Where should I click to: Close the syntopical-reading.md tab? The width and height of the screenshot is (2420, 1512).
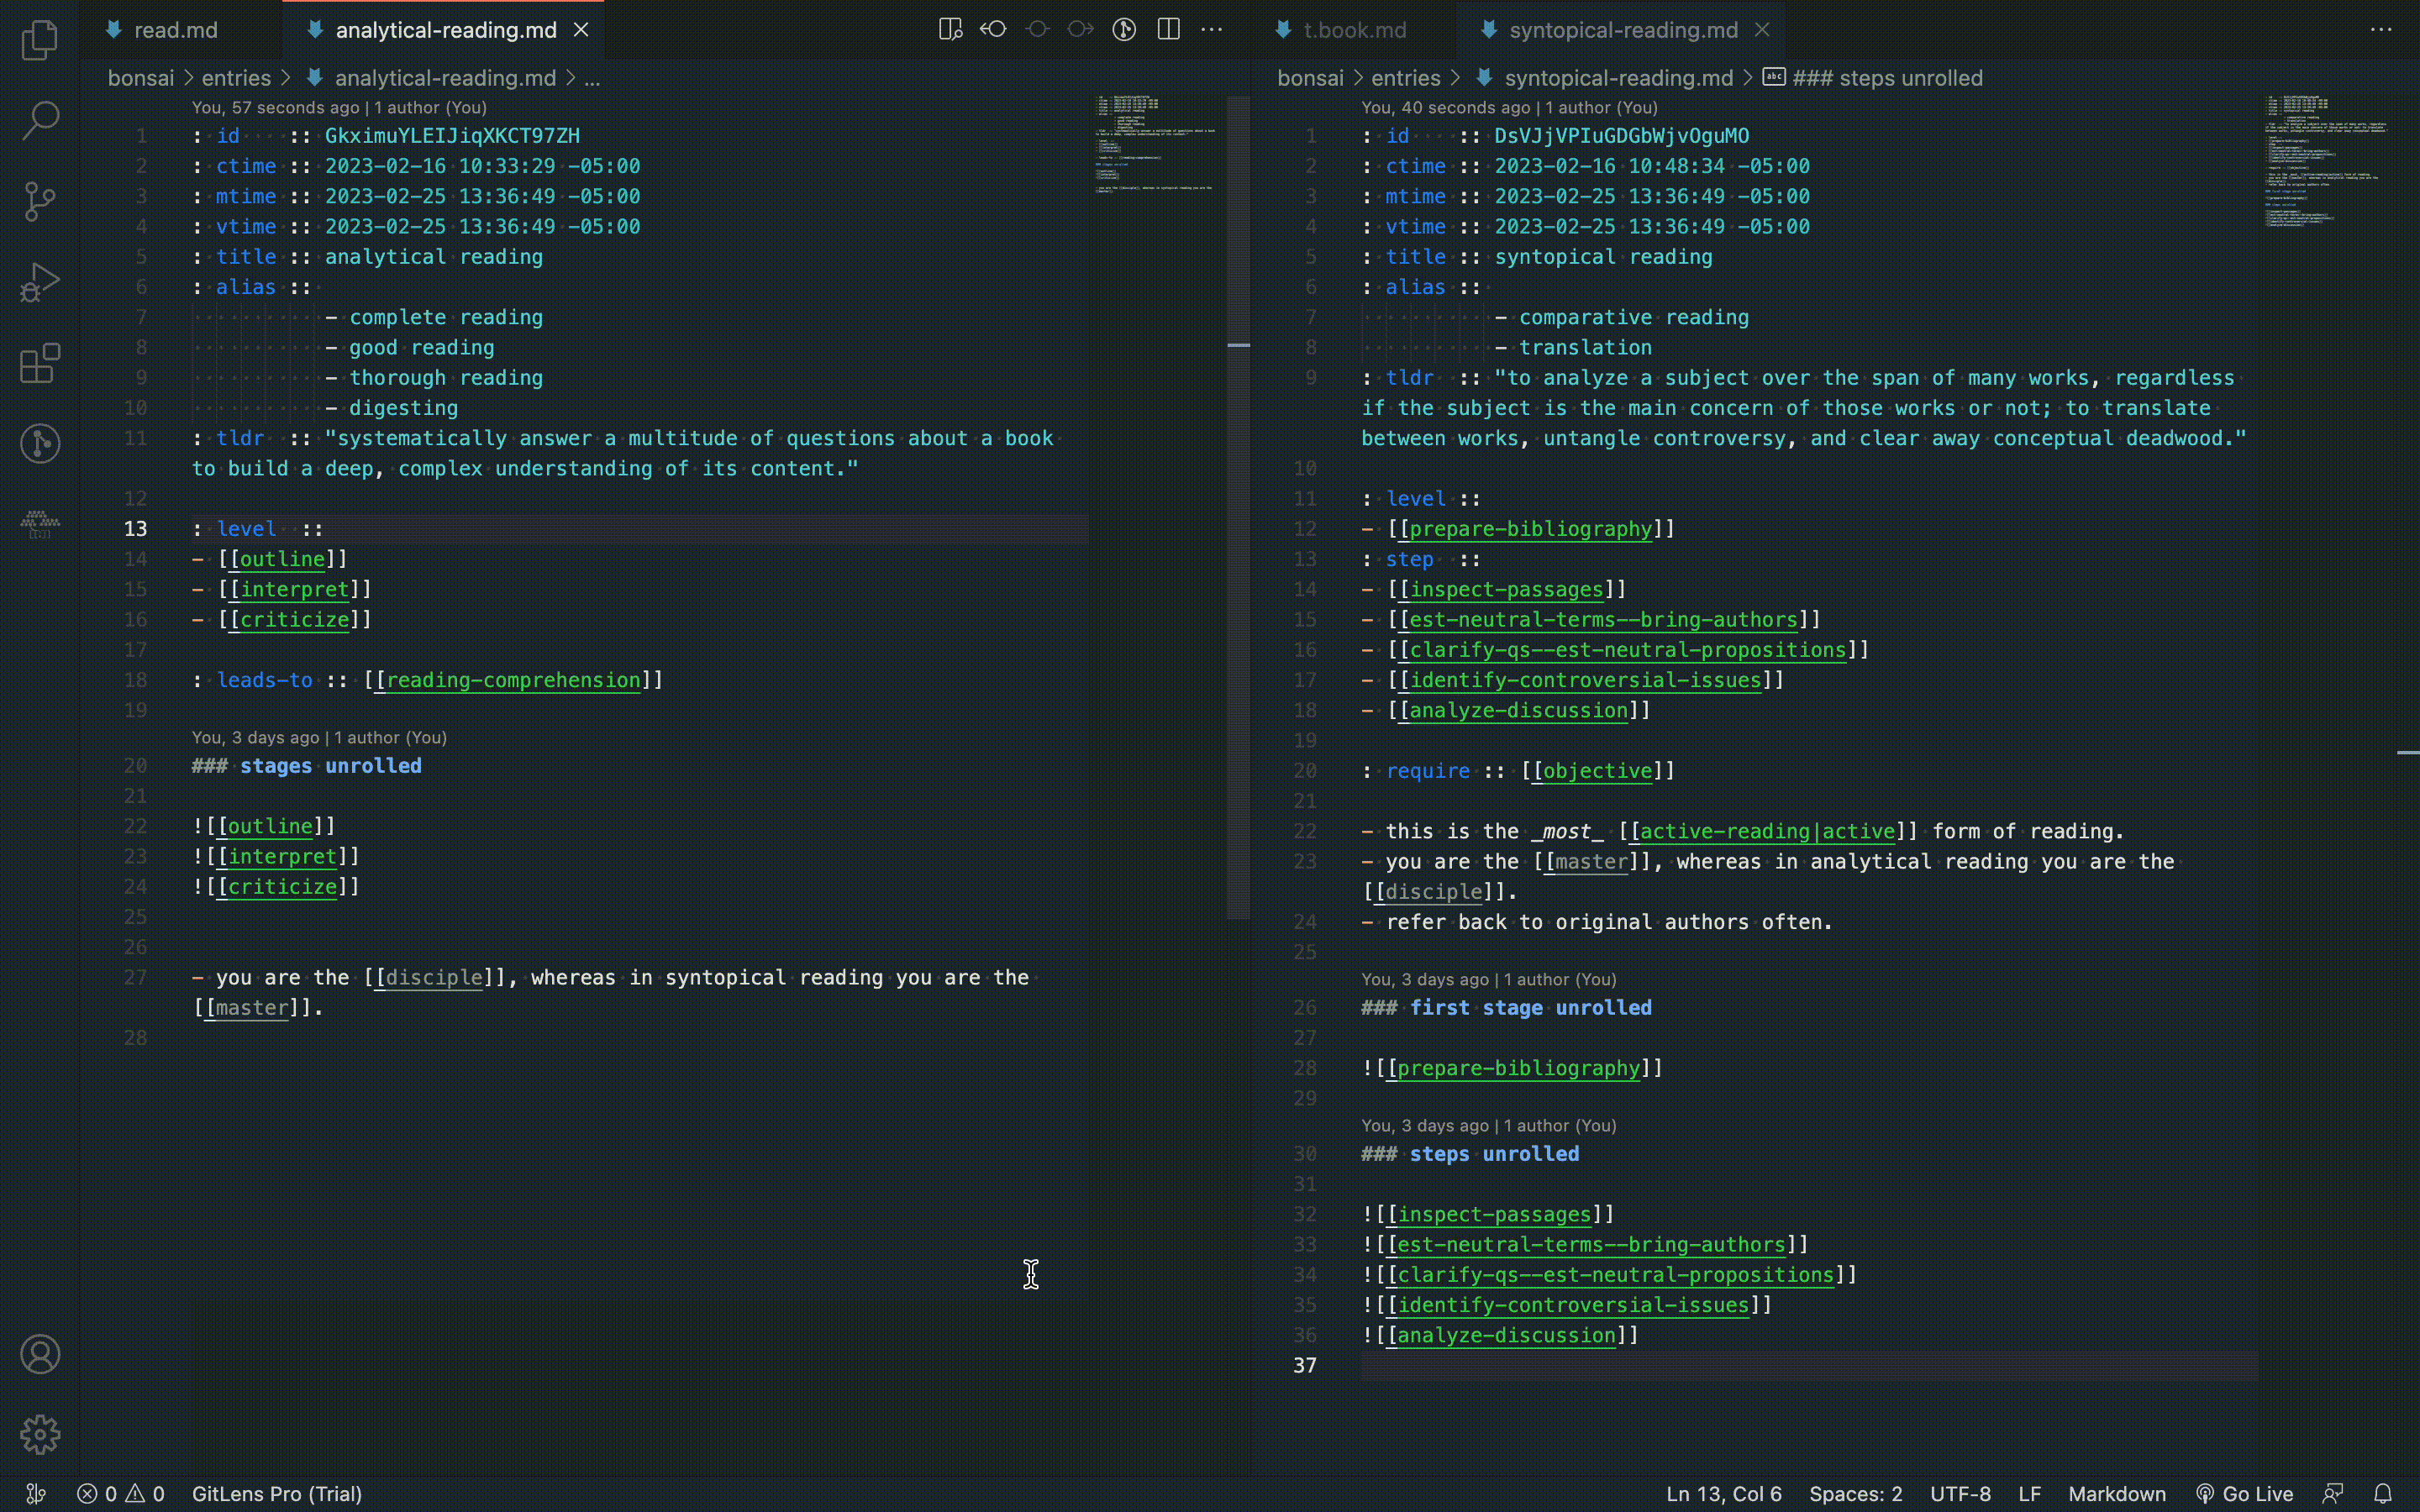[x=1762, y=30]
